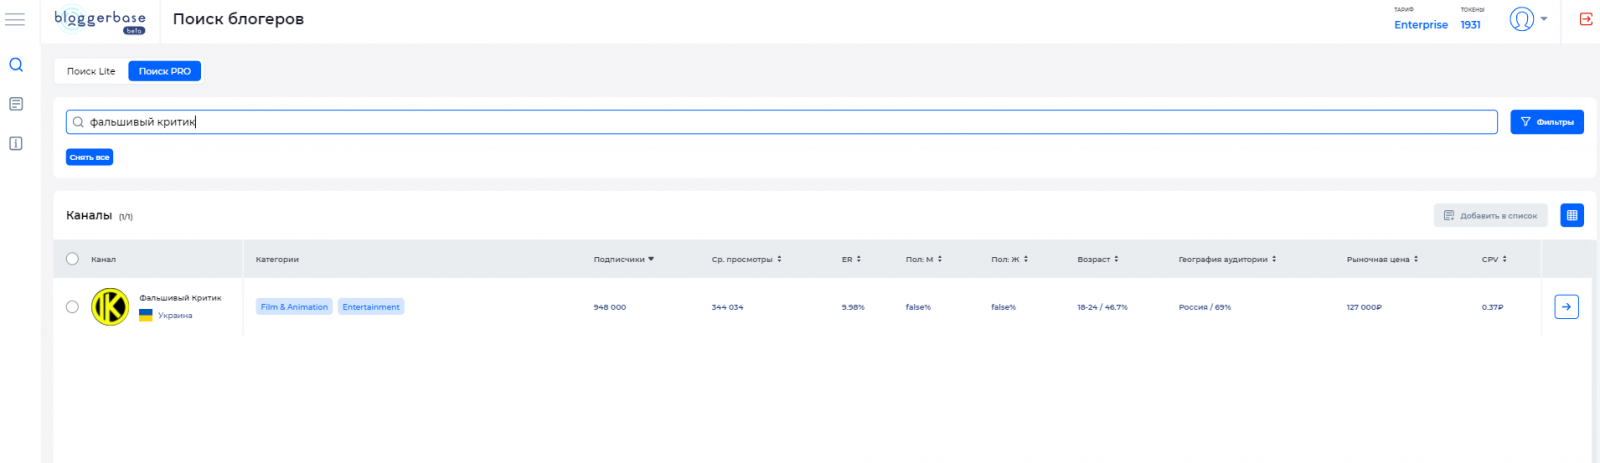The width and height of the screenshot is (1600, 463).
Task: Select the Фальшивый Критик row checkbox
Action: 72,307
